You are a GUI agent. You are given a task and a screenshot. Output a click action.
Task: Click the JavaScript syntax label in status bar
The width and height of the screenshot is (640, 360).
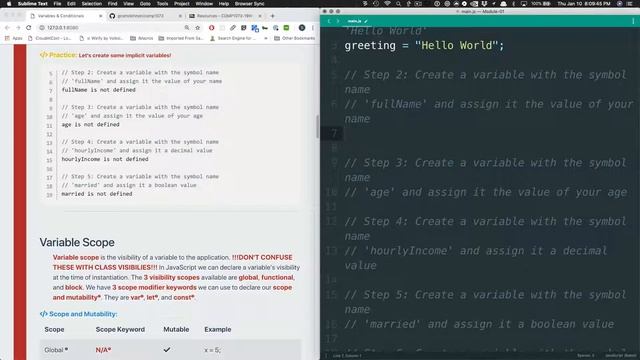[x=620, y=356]
